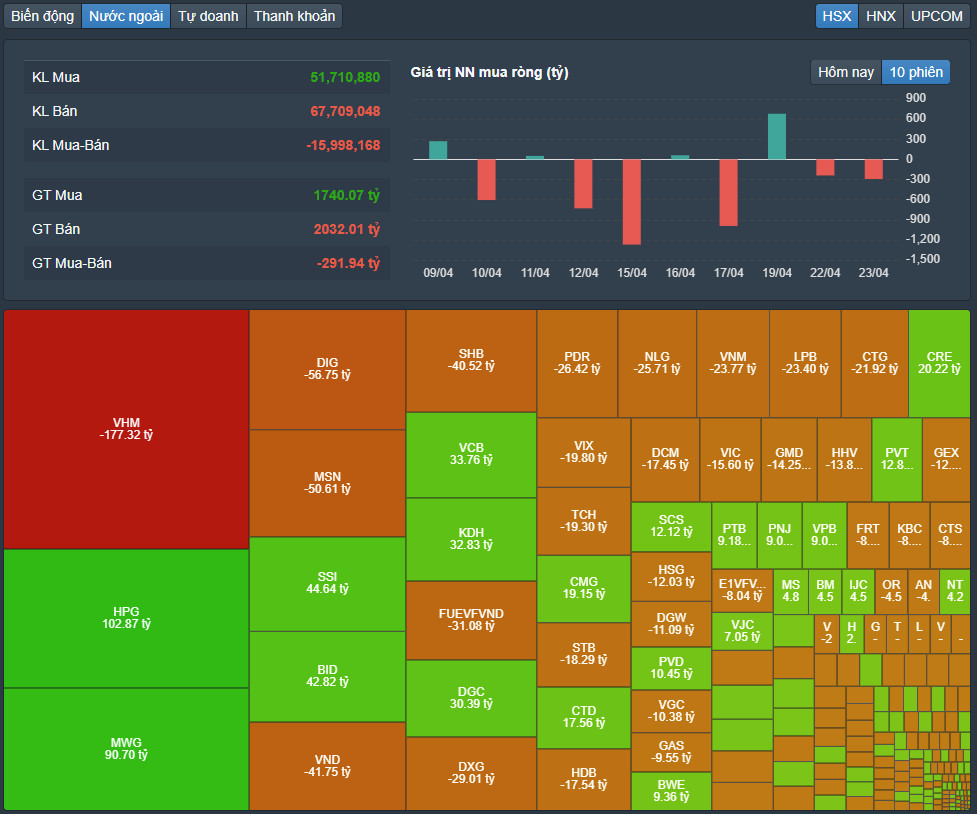Select the HPG treemap cell
Screen dimensions: 977x814
[x=126, y=618]
